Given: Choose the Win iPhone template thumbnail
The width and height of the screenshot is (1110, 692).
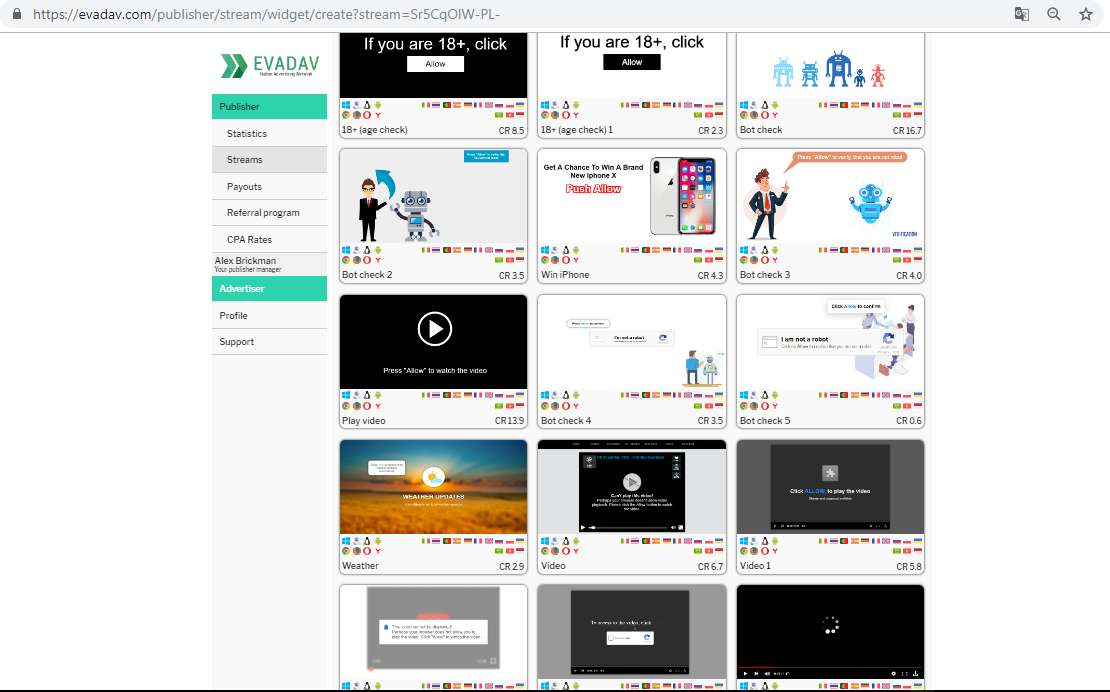Looking at the screenshot, I should pyautogui.click(x=631, y=196).
